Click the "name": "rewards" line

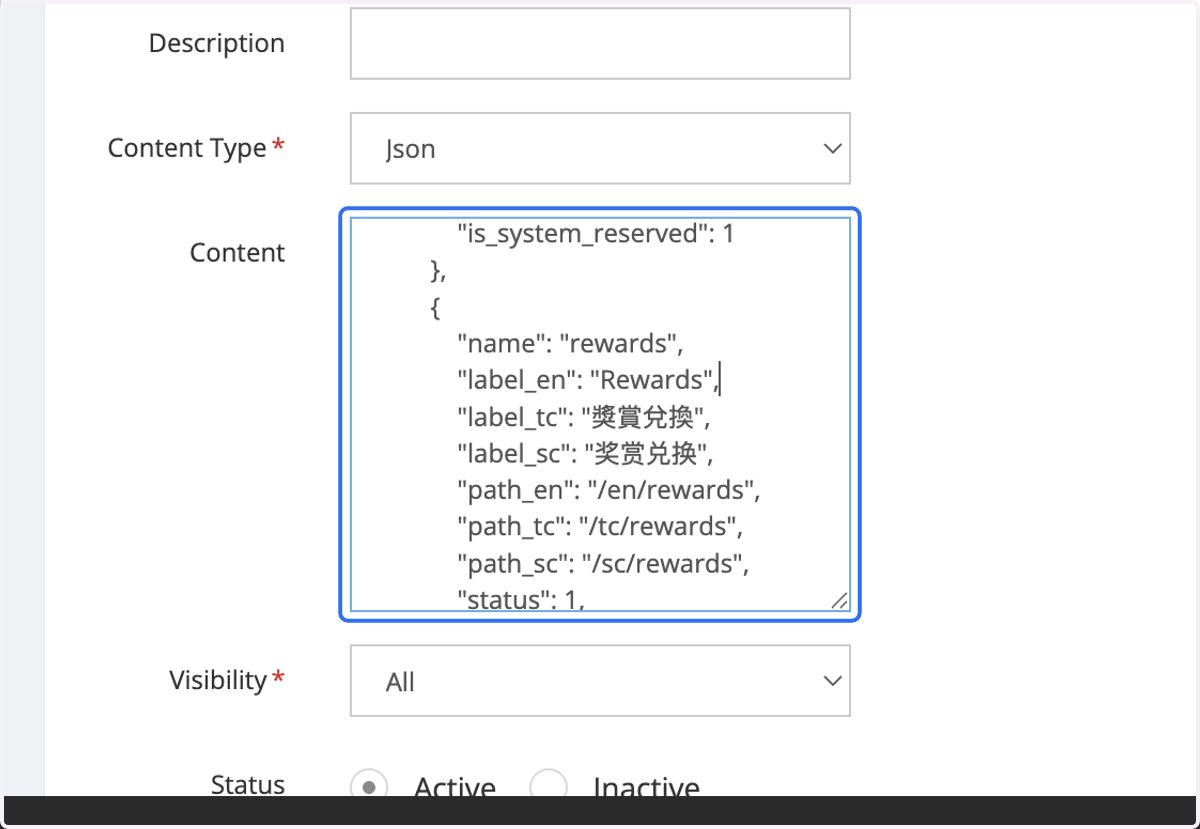pyautogui.click(x=569, y=344)
